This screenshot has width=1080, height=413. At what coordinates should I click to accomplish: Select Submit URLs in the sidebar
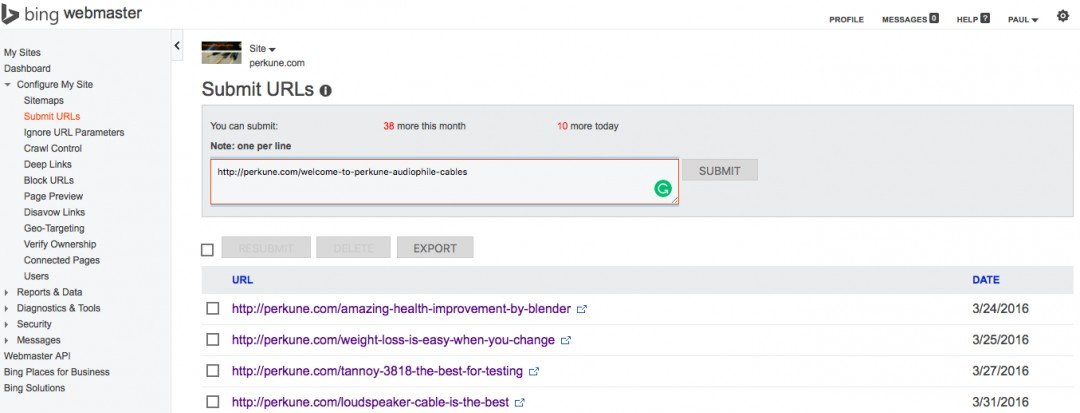pos(52,116)
